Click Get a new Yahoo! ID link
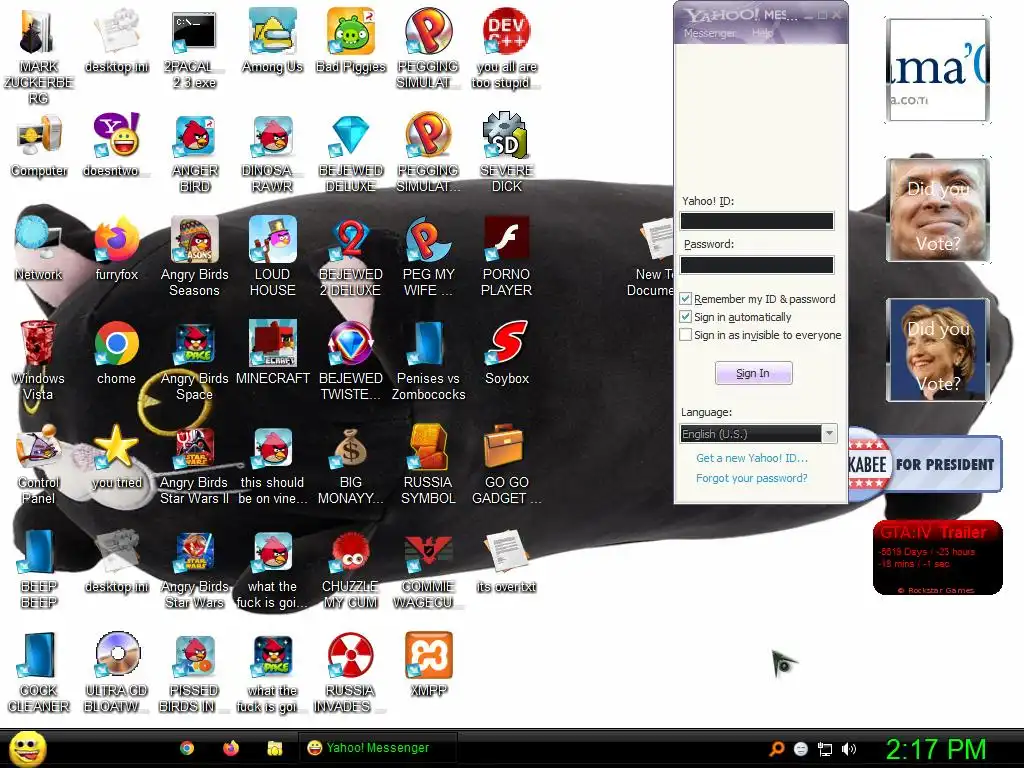 click(752, 458)
